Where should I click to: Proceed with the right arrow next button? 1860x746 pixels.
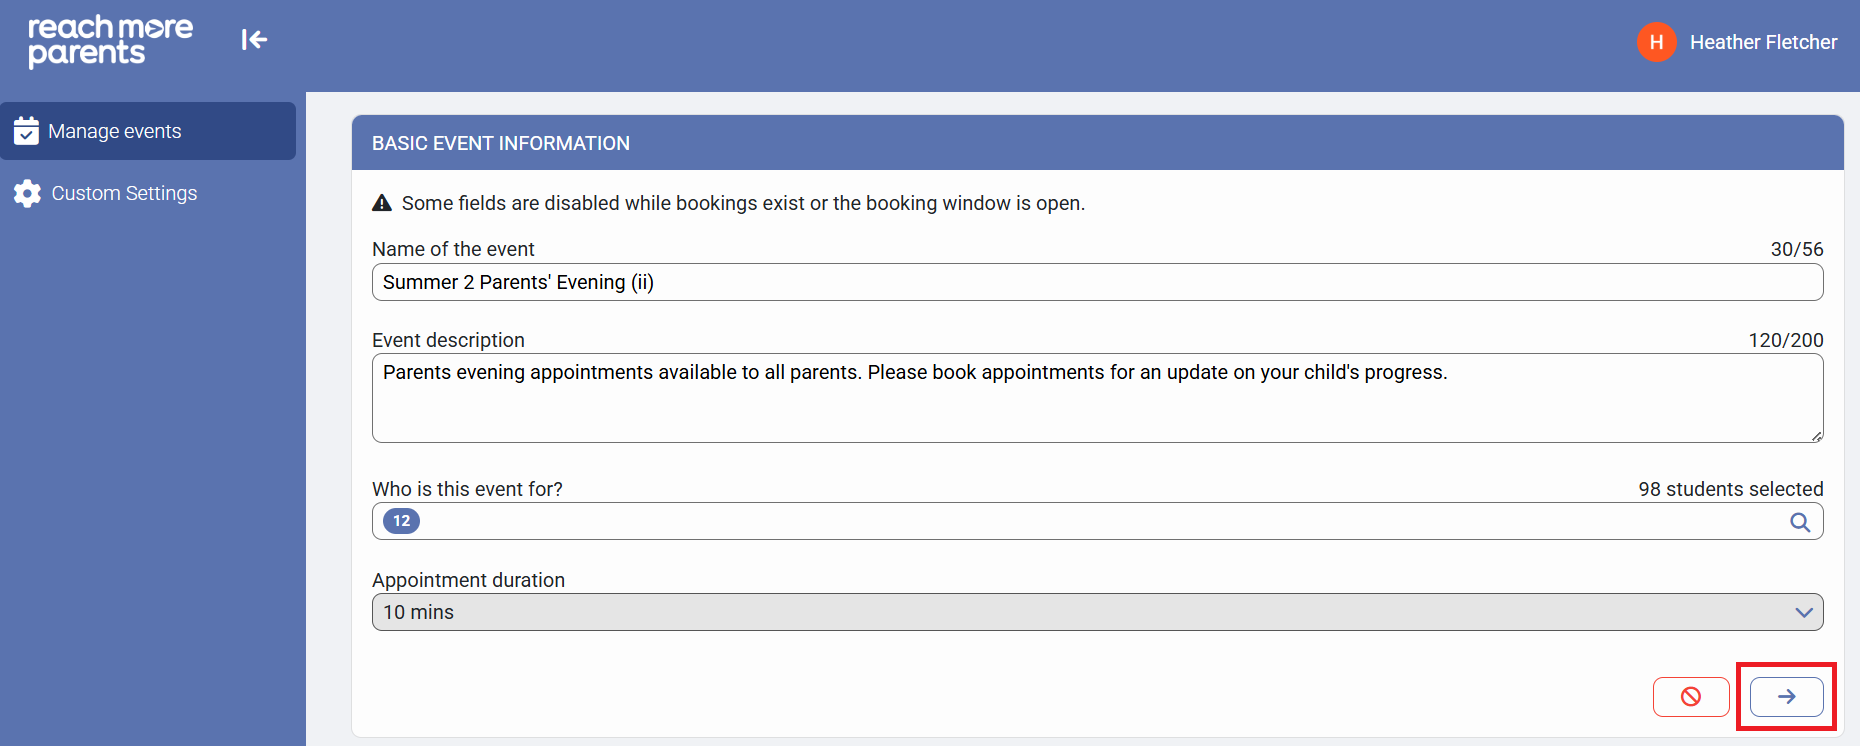(1786, 697)
